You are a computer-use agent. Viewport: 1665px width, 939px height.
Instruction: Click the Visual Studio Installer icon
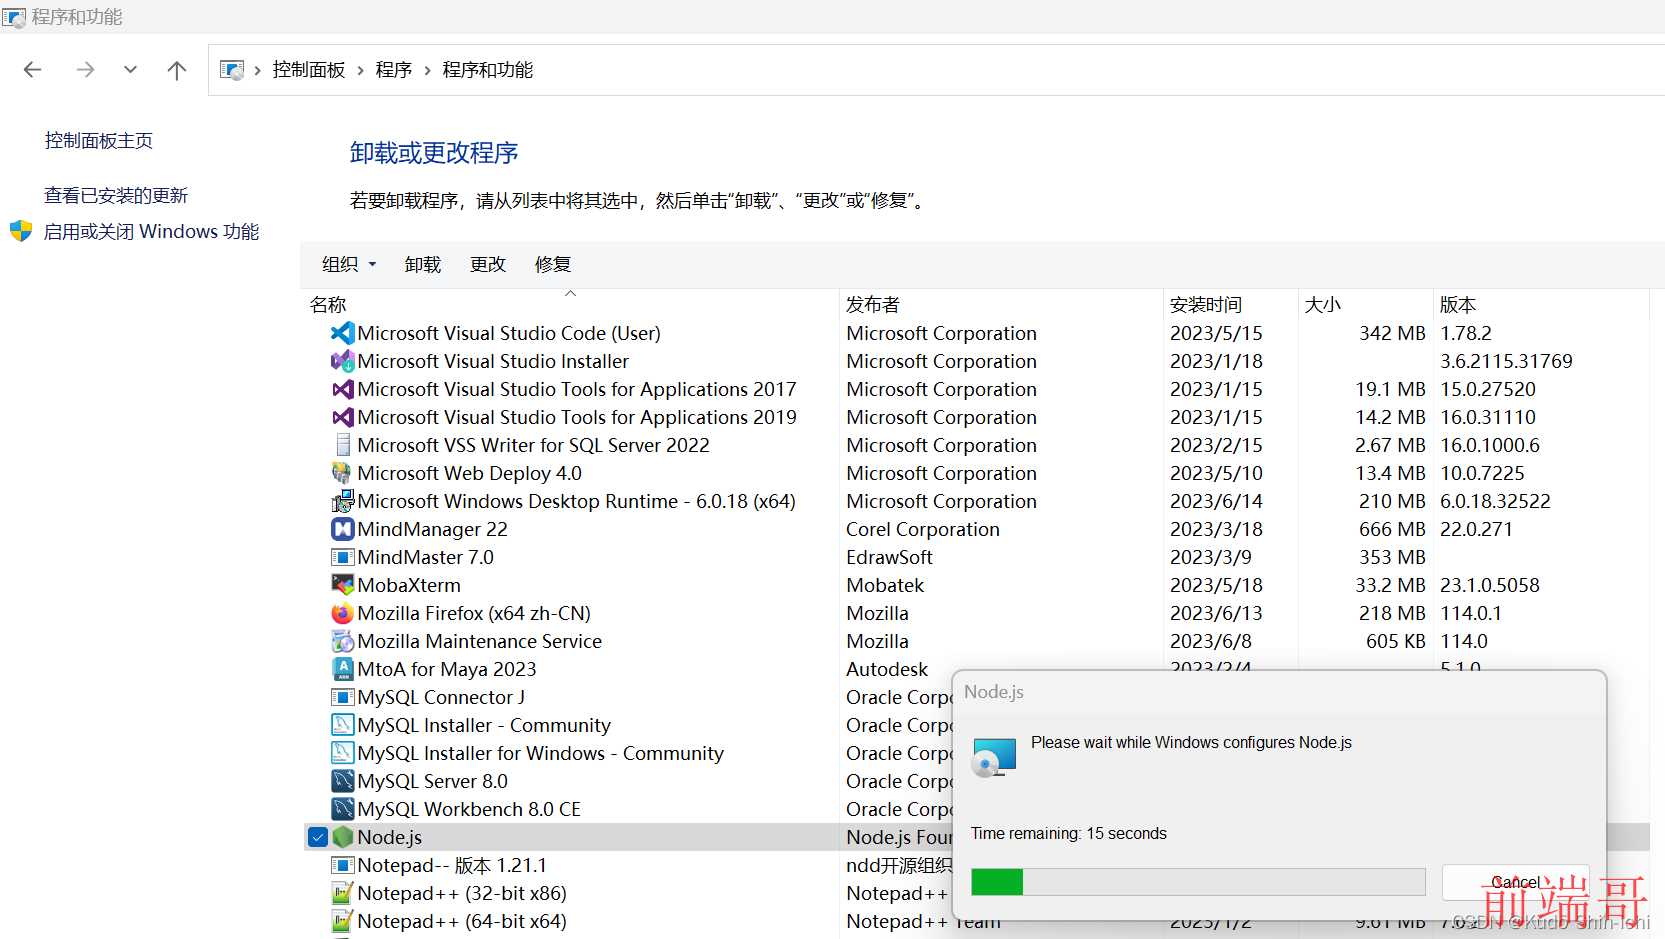coord(343,361)
